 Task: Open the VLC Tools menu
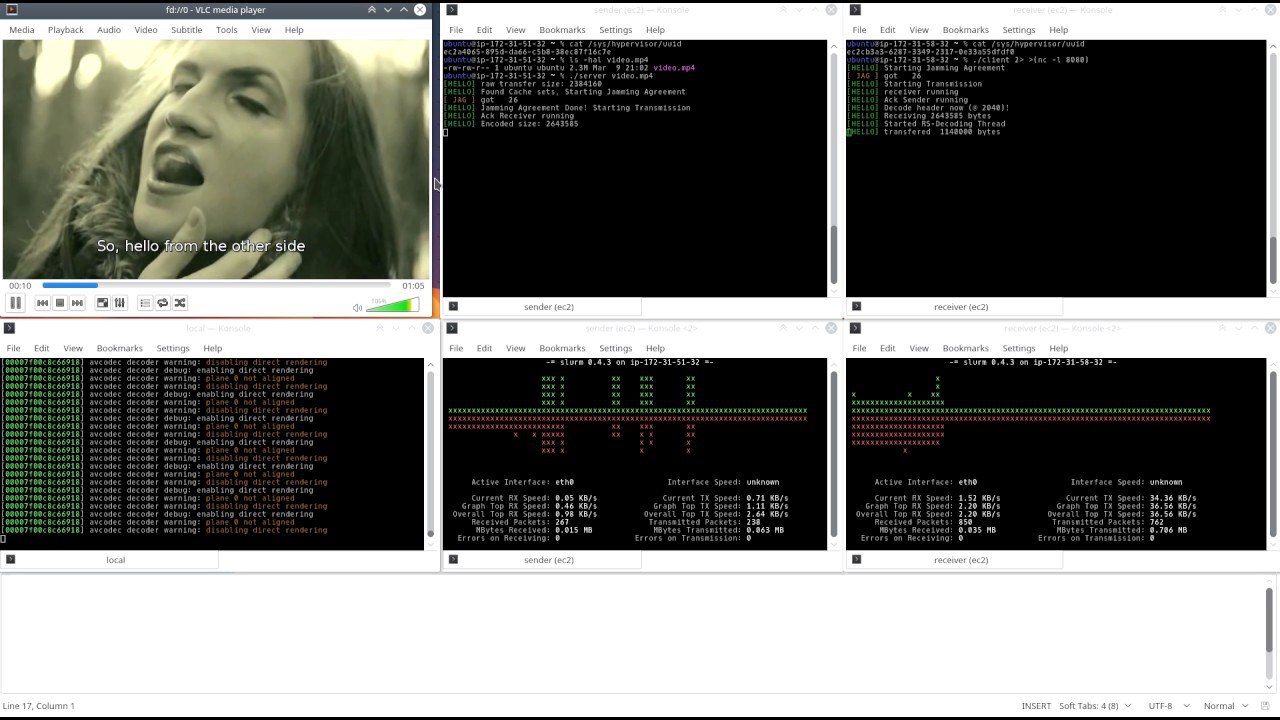[227, 30]
